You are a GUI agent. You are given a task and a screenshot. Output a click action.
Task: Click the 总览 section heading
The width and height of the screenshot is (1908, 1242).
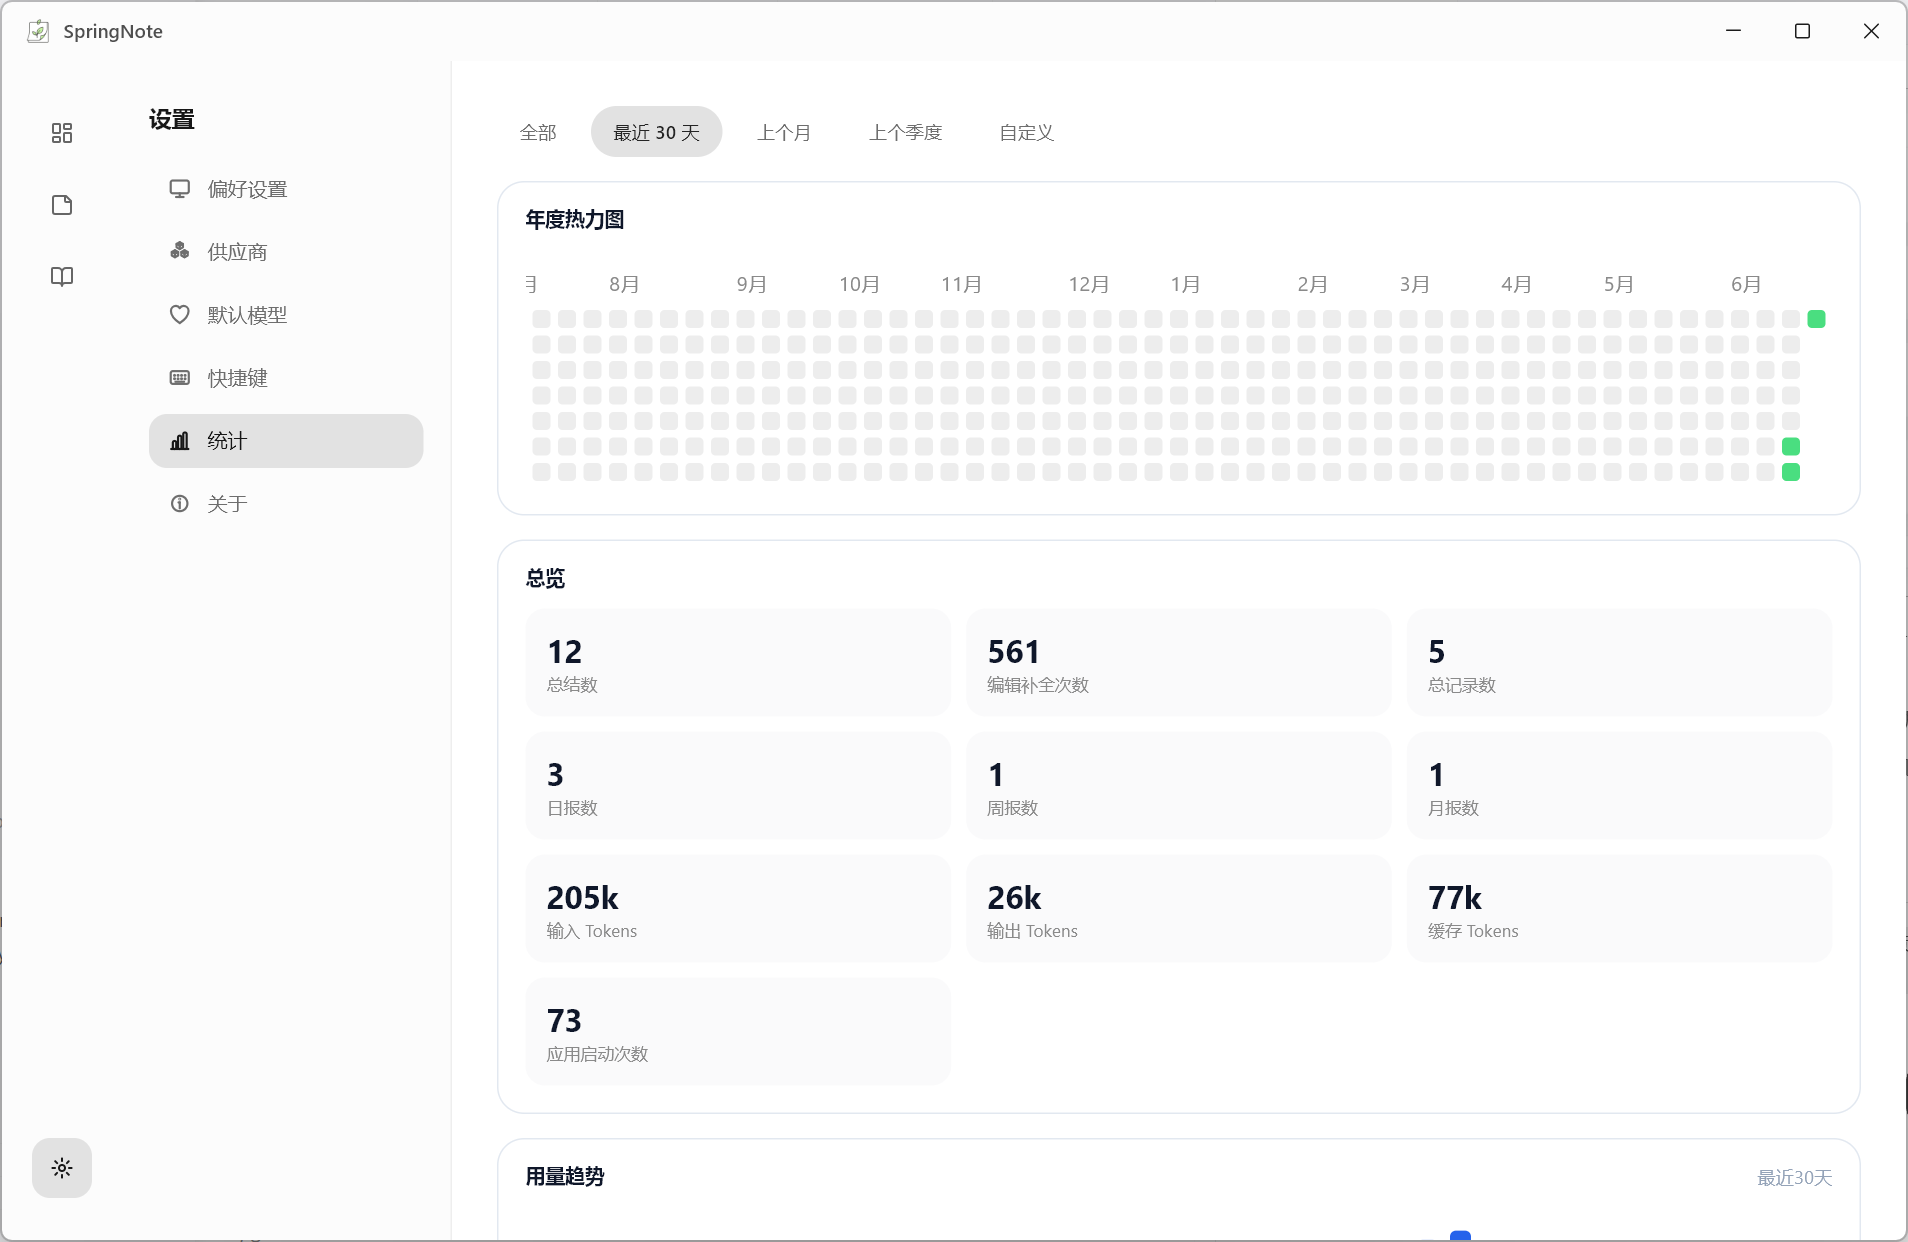coord(546,578)
